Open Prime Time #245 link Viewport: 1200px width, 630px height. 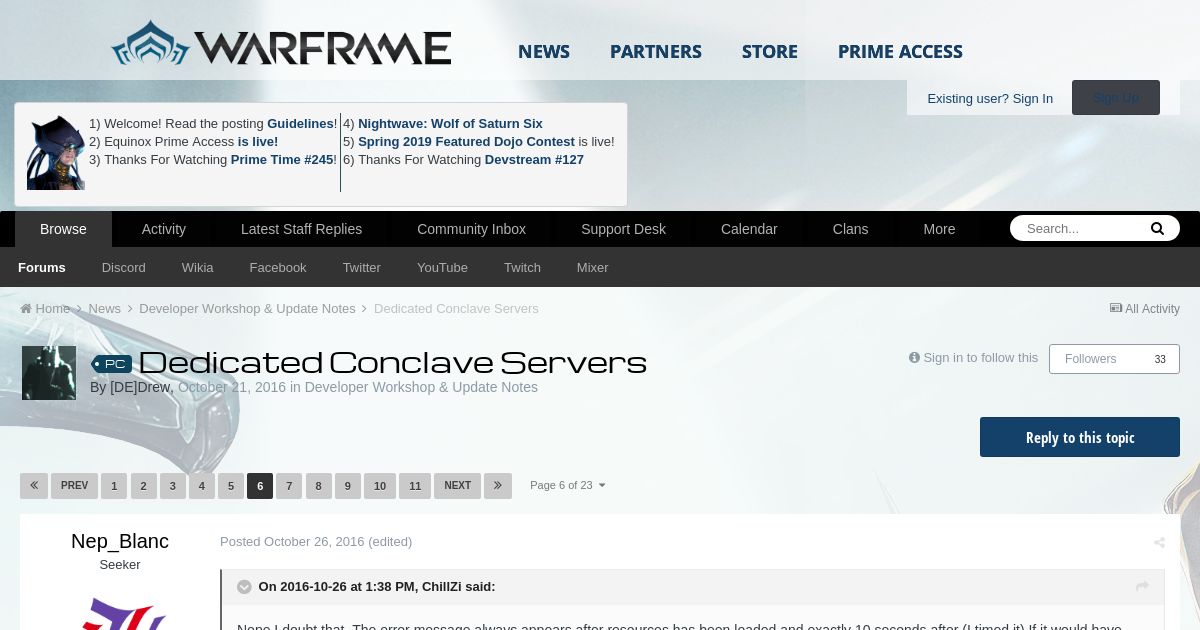(282, 160)
